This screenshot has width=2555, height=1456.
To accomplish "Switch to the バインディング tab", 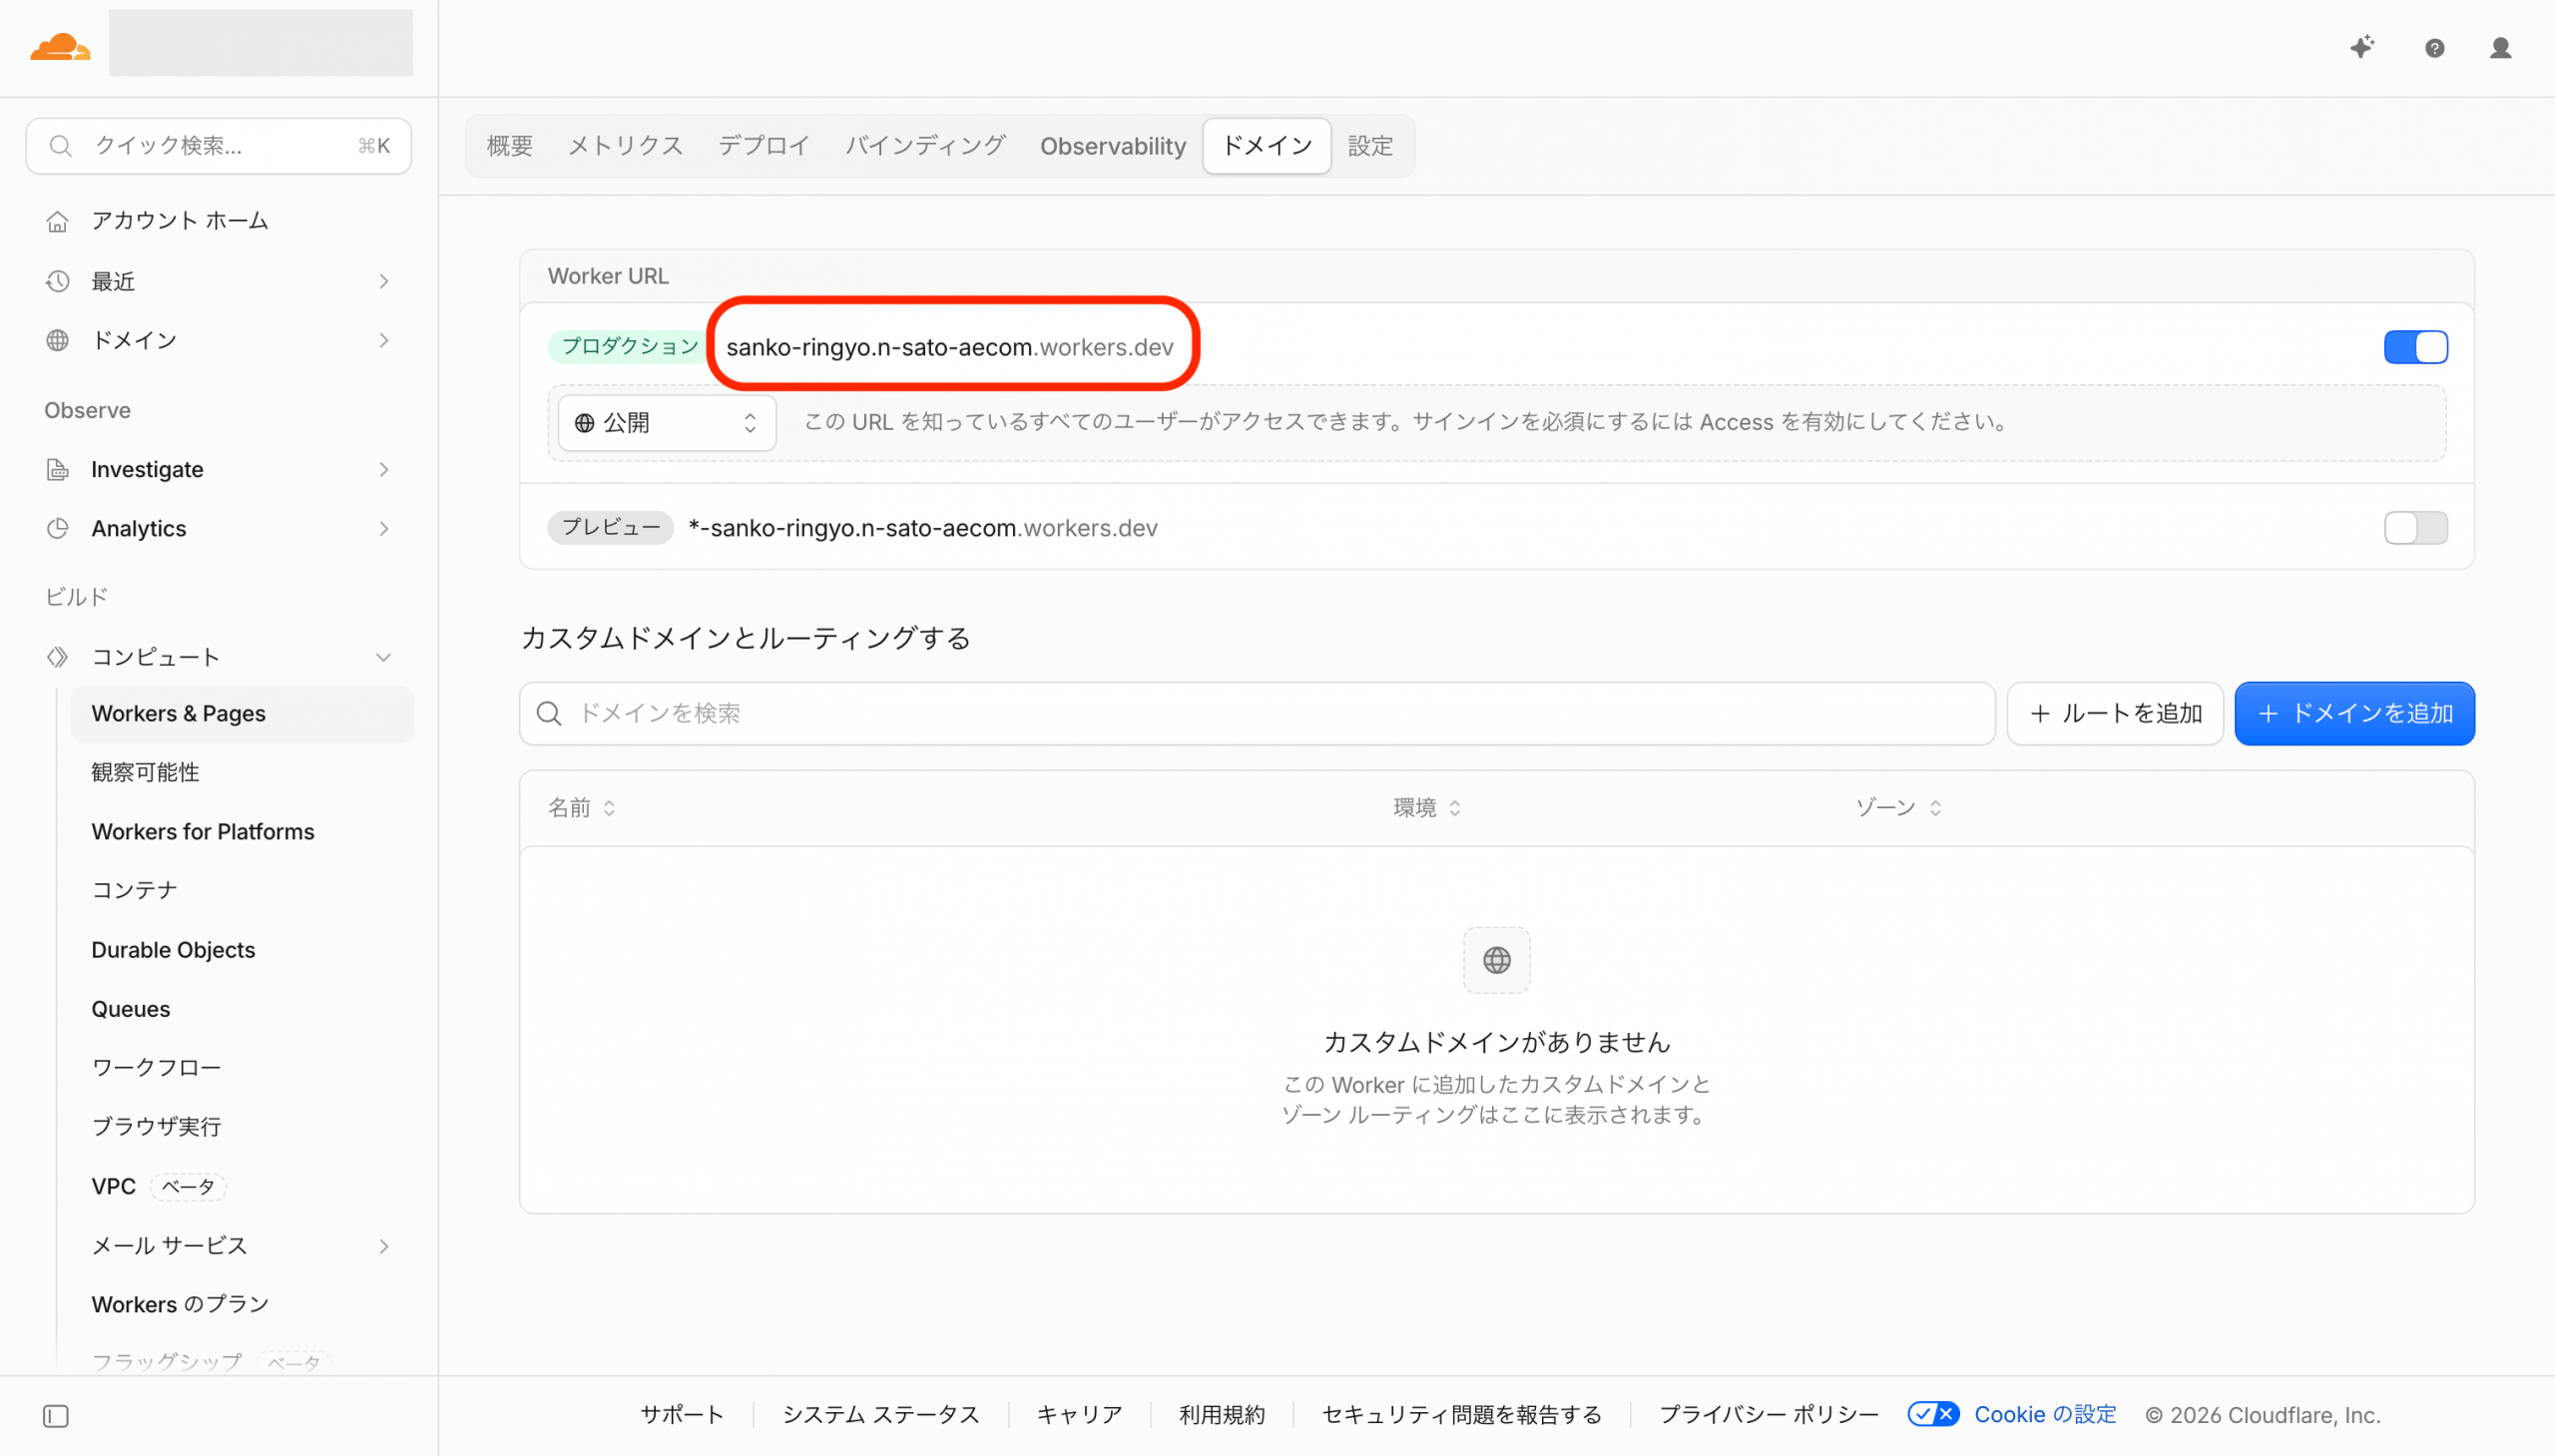I will pyautogui.click(x=925, y=146).
